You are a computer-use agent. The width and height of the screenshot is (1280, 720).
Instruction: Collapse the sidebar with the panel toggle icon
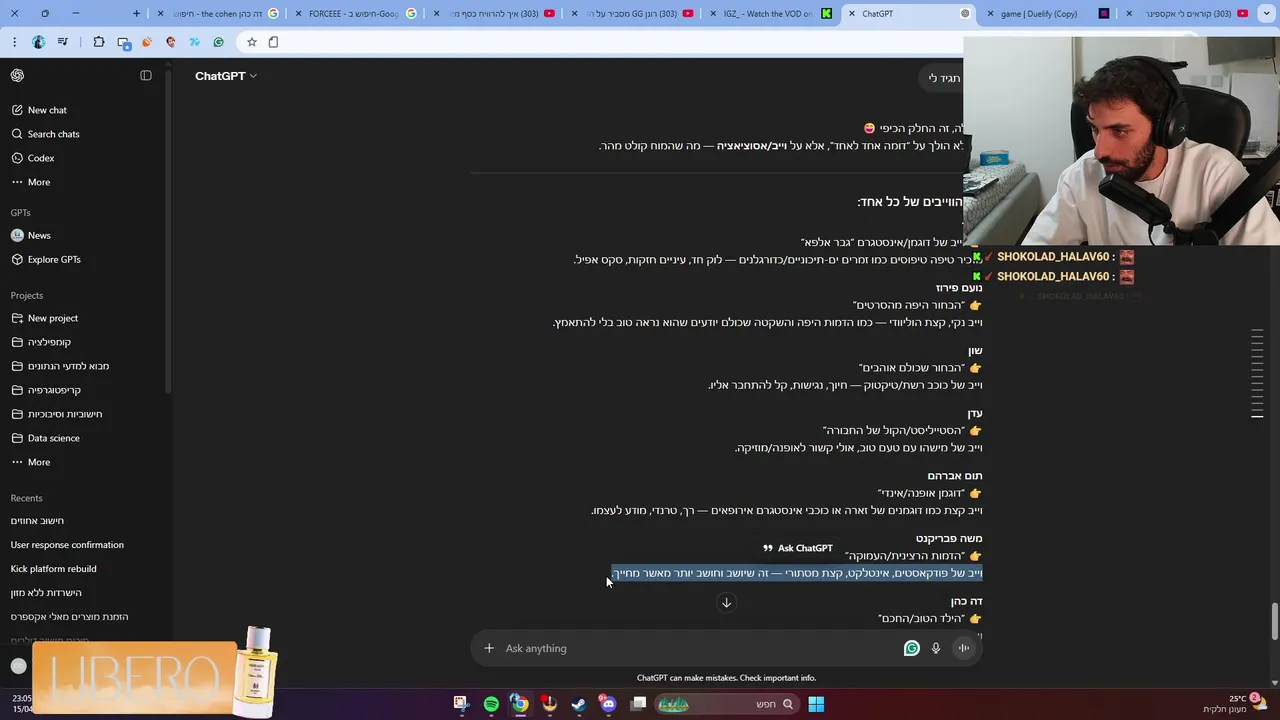[x=146, y=76]
